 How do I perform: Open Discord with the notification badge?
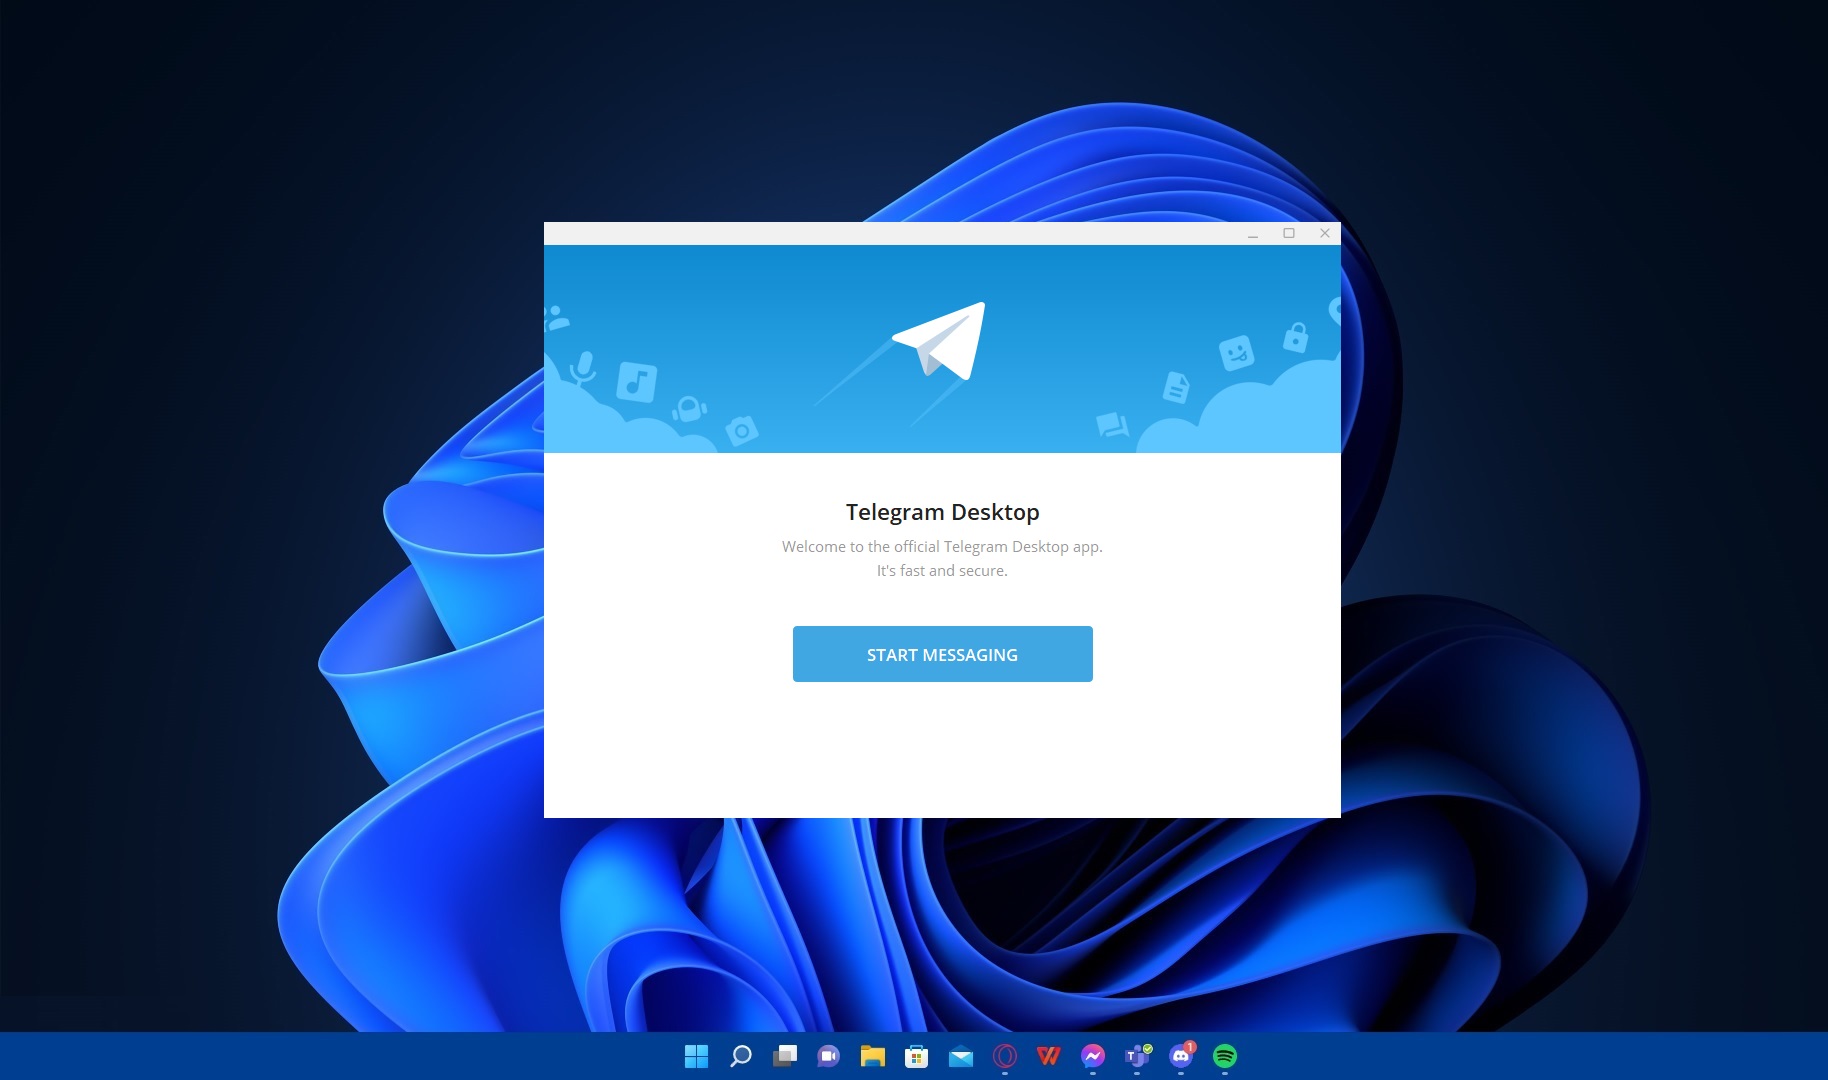pos(1181,1056)
